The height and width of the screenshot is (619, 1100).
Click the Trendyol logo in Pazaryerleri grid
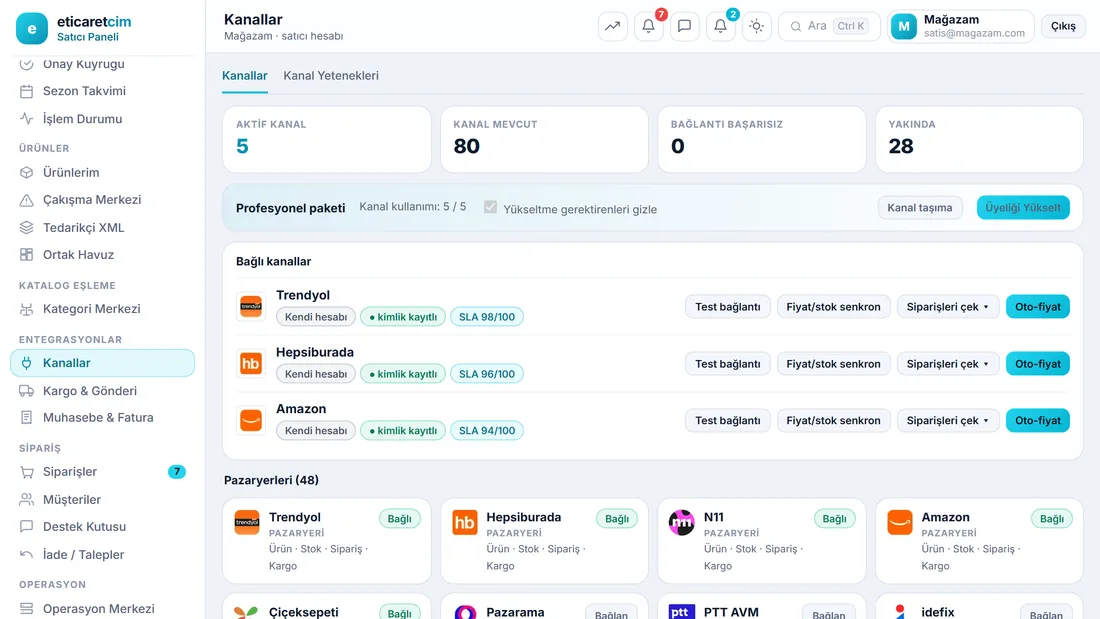coord(247,522)
